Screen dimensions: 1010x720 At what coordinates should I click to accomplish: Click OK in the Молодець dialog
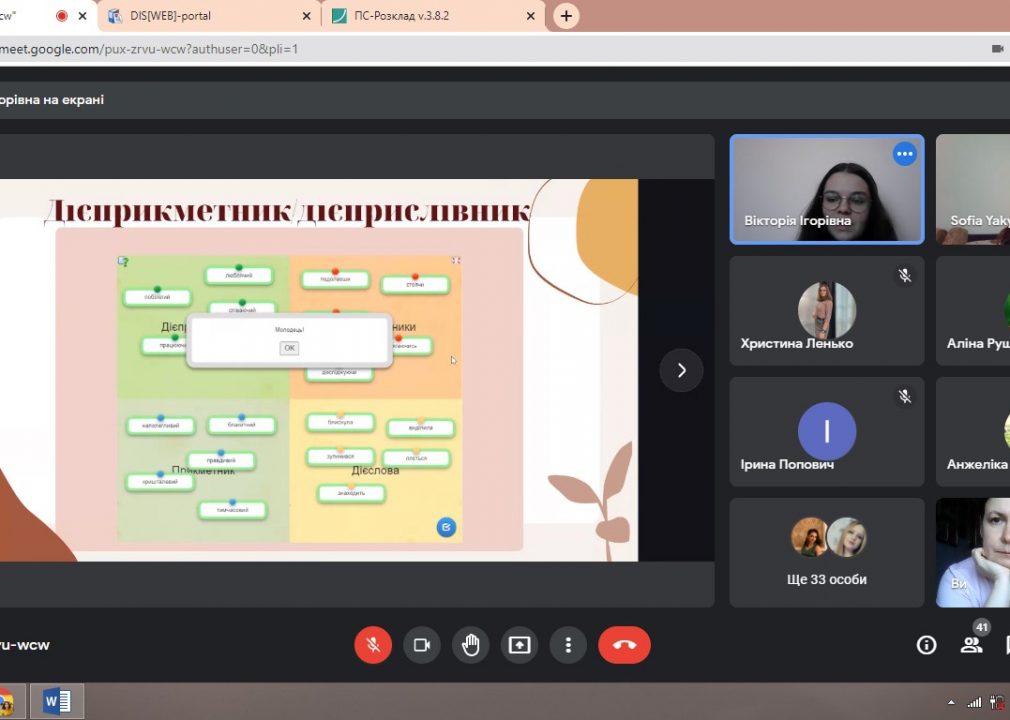click(289, 348)
